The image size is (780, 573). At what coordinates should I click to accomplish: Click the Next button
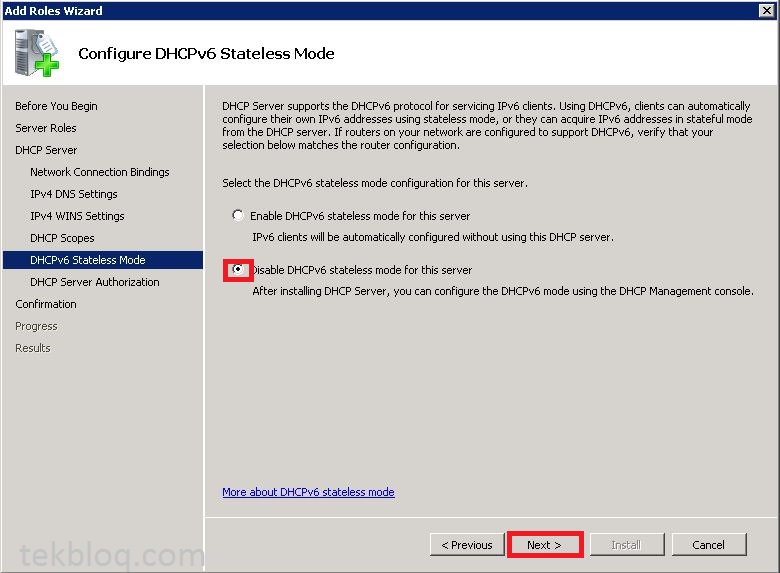pyautogui.click(x=545, y=545)
